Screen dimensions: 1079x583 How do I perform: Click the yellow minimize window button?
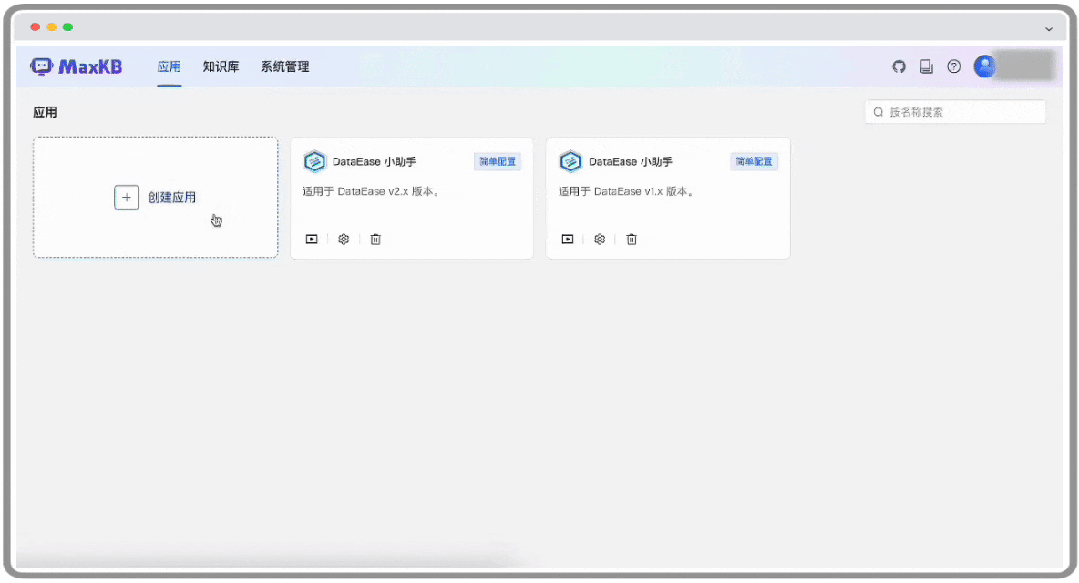52,28
